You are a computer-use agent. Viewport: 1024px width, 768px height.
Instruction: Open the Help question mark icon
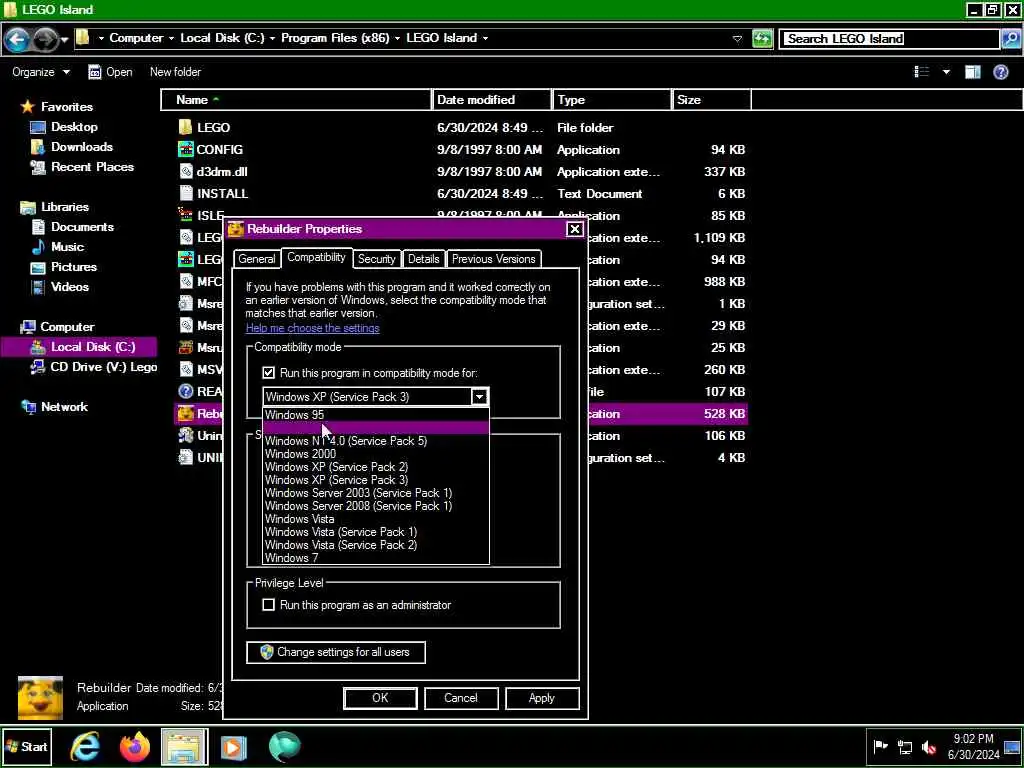(x=1000, y=72)
